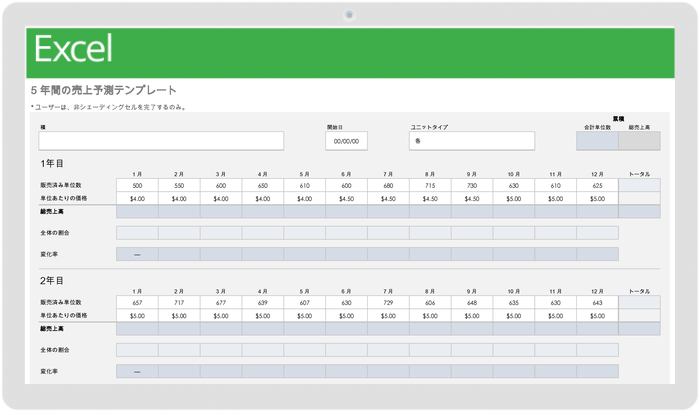Click Year 2 11月 column header
The height and width of the screenshot is (412, 700).
(555, 291)
